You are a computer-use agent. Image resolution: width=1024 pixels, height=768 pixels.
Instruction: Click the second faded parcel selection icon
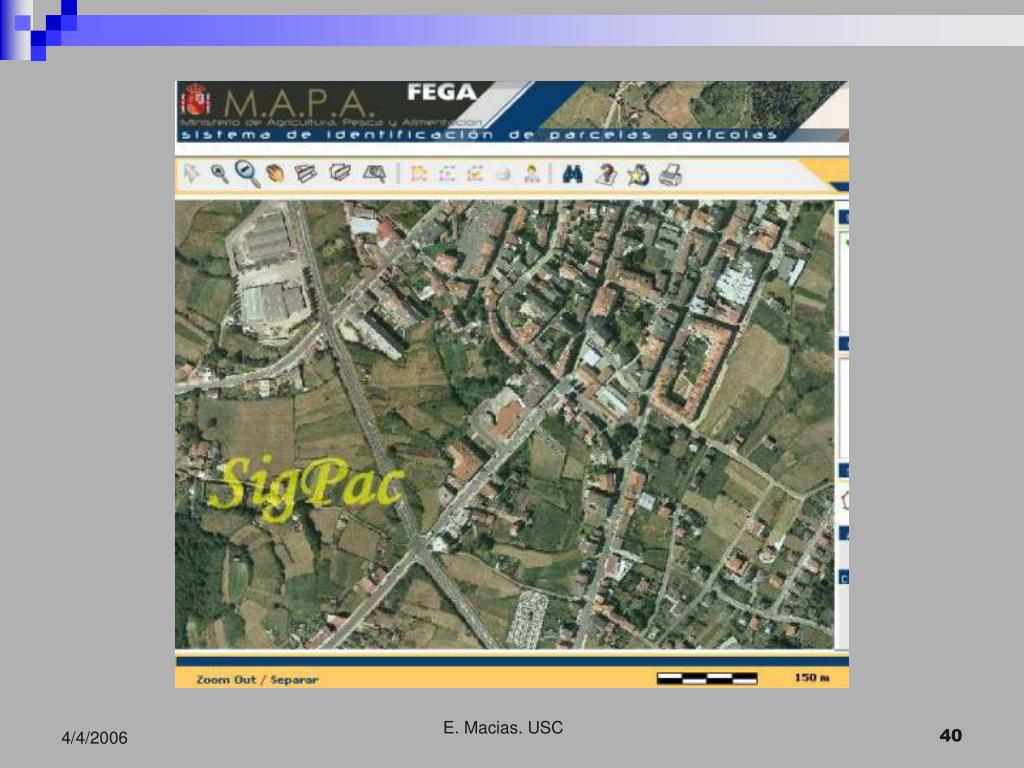[x=447, y=174]
